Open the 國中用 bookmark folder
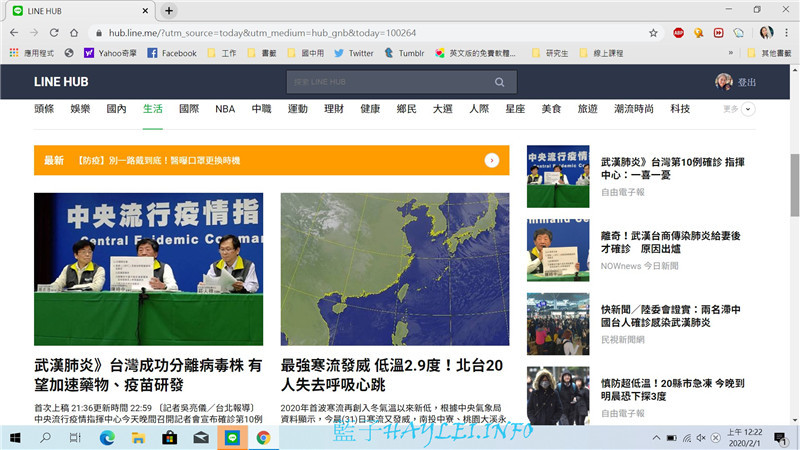This screenshot has width=800, height=450. 306,53
